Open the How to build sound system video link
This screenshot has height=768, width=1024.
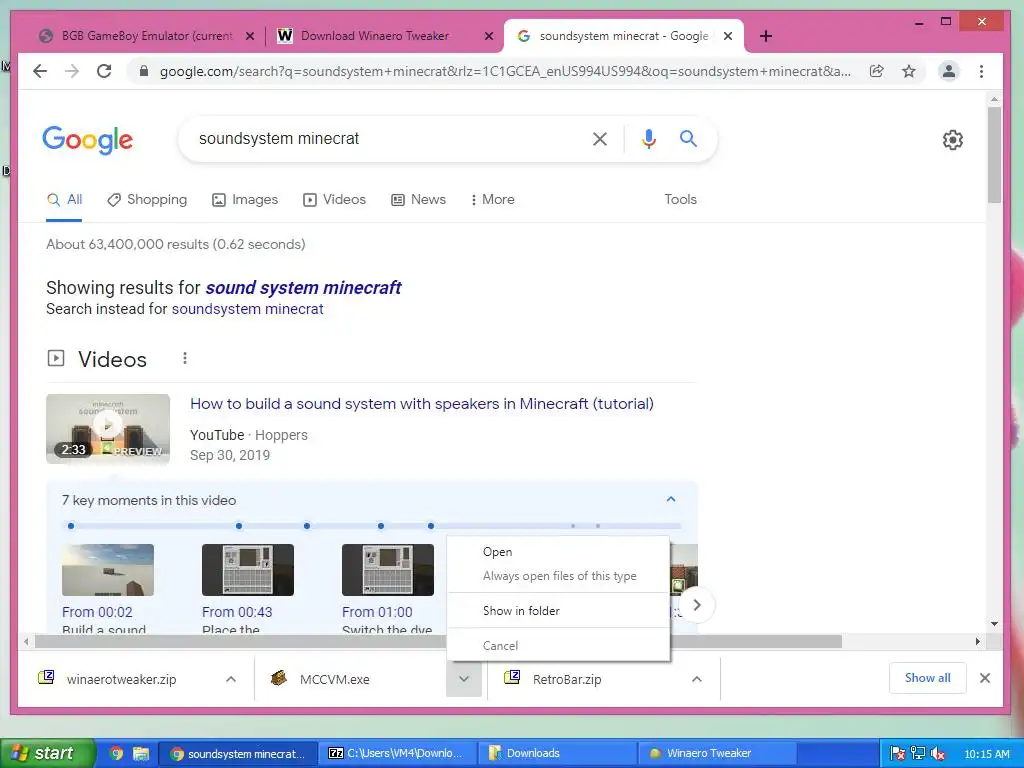[422, 404]
